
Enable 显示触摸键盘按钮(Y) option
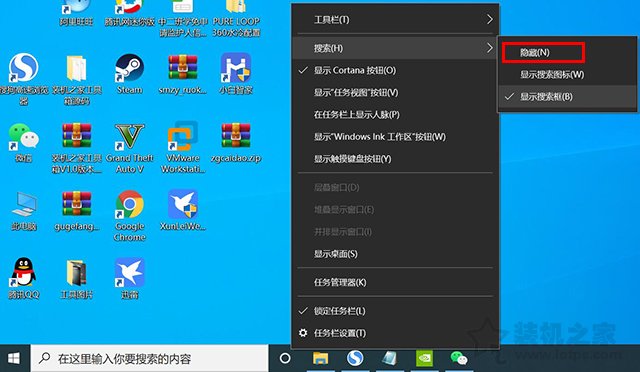[x=395, y=158]
